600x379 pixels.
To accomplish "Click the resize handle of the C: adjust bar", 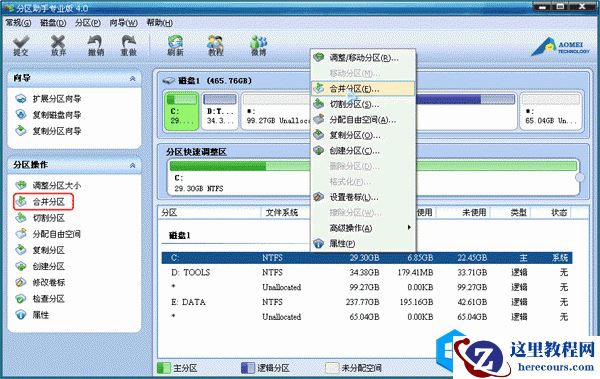I will tap(580, 177).
